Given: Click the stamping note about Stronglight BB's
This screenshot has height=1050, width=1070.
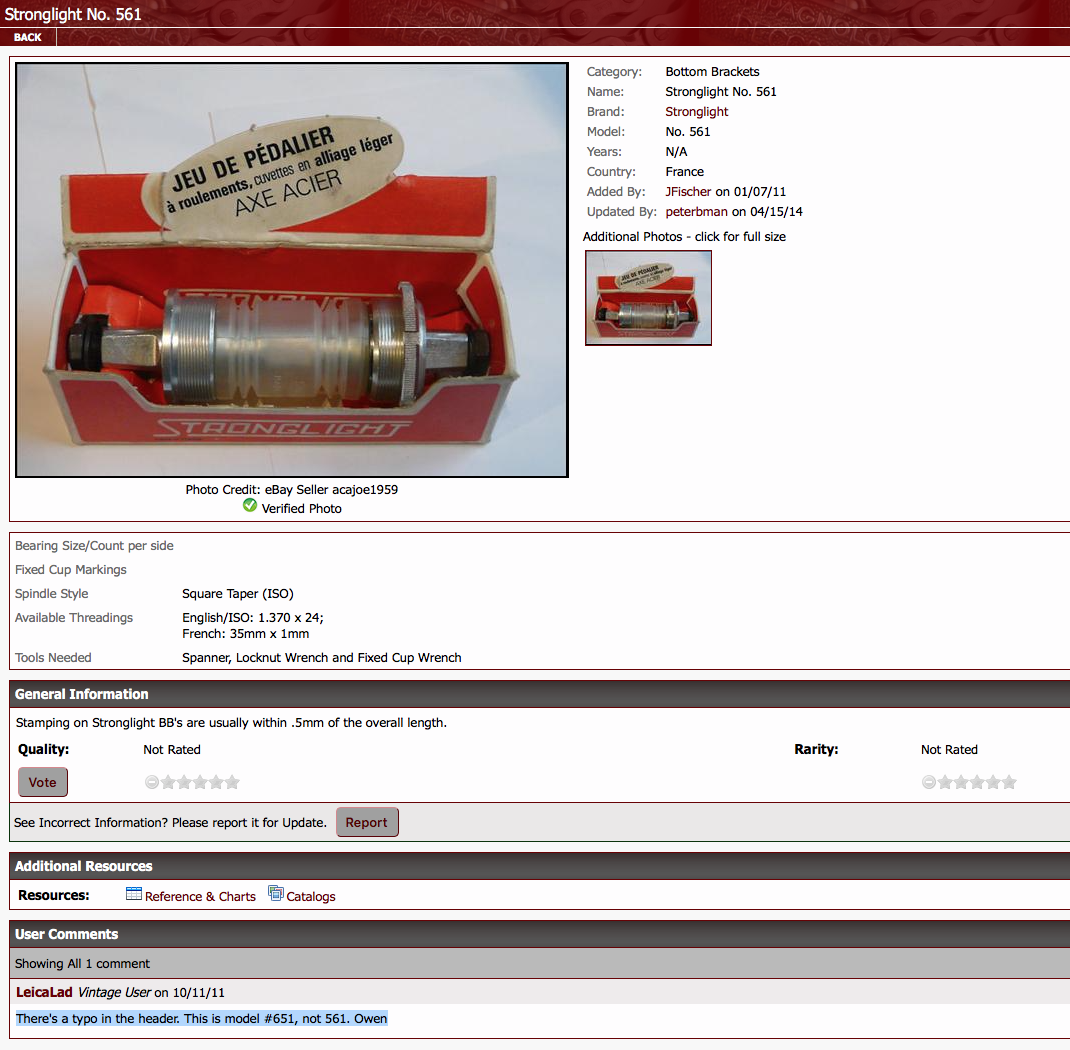Looking at the screenshot, I should click(231, 723).
